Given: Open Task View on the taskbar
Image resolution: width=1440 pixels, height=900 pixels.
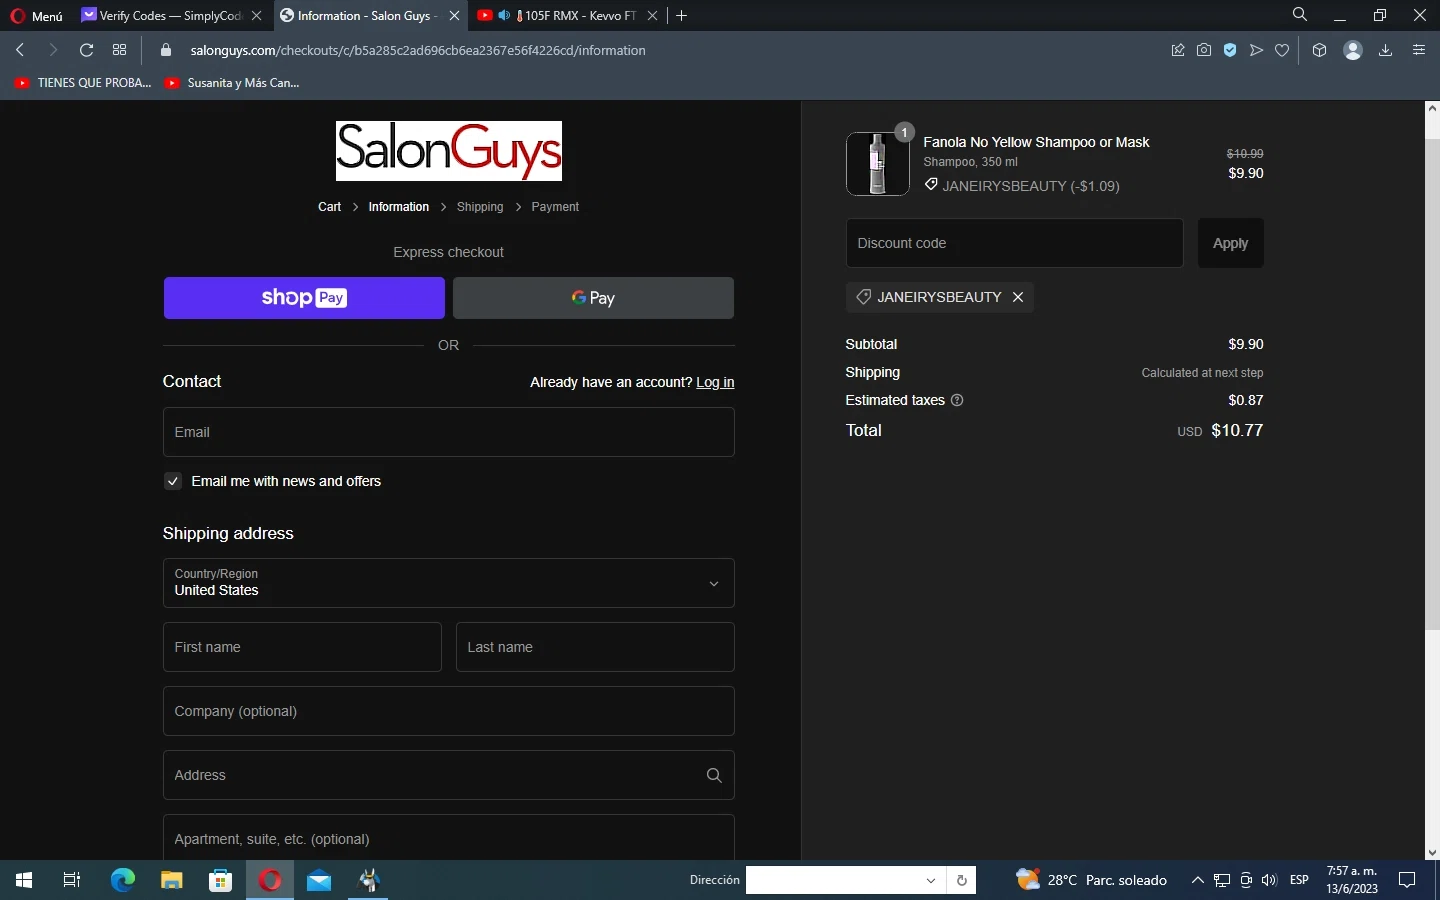Looking at the screenshot, I should coord(72,880).
